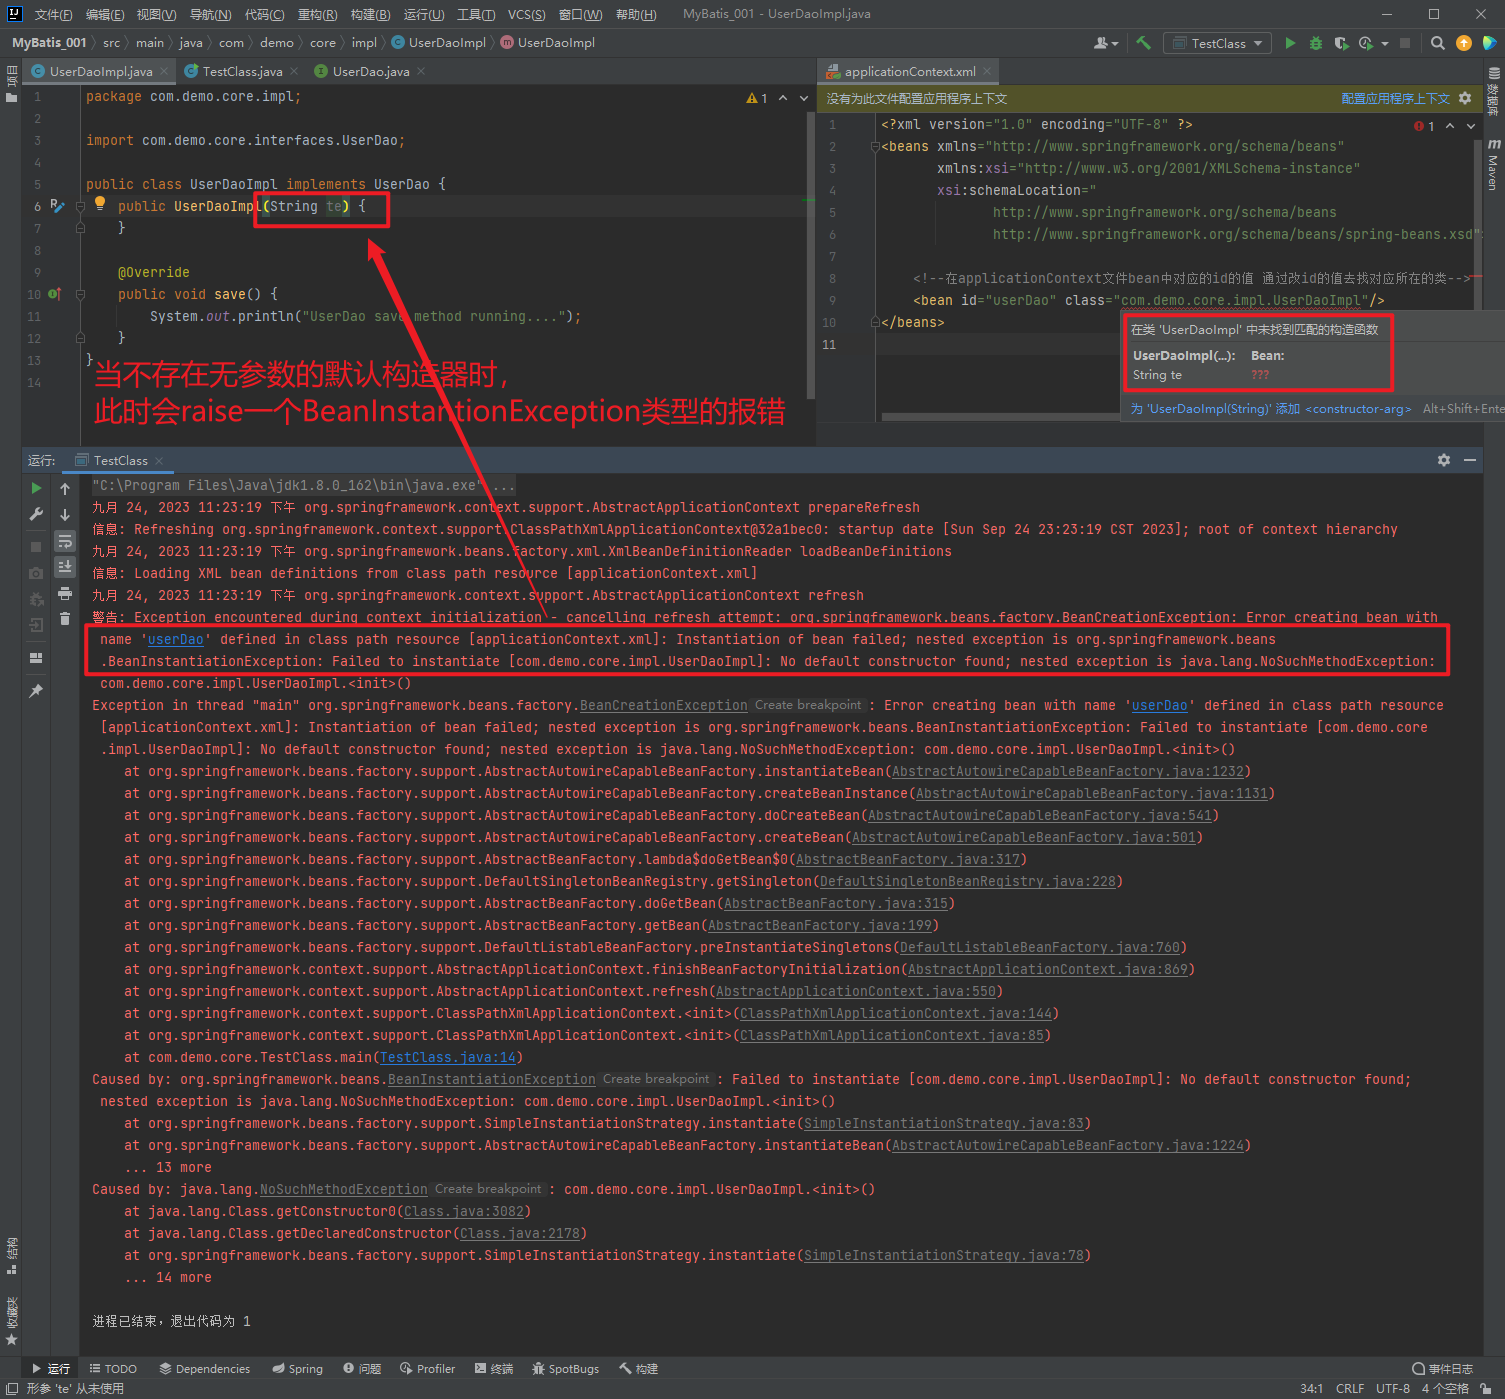Screen dimensions: 1505x1399
Task: Open the TODO tool window tab
Action: coord(113,1368)
